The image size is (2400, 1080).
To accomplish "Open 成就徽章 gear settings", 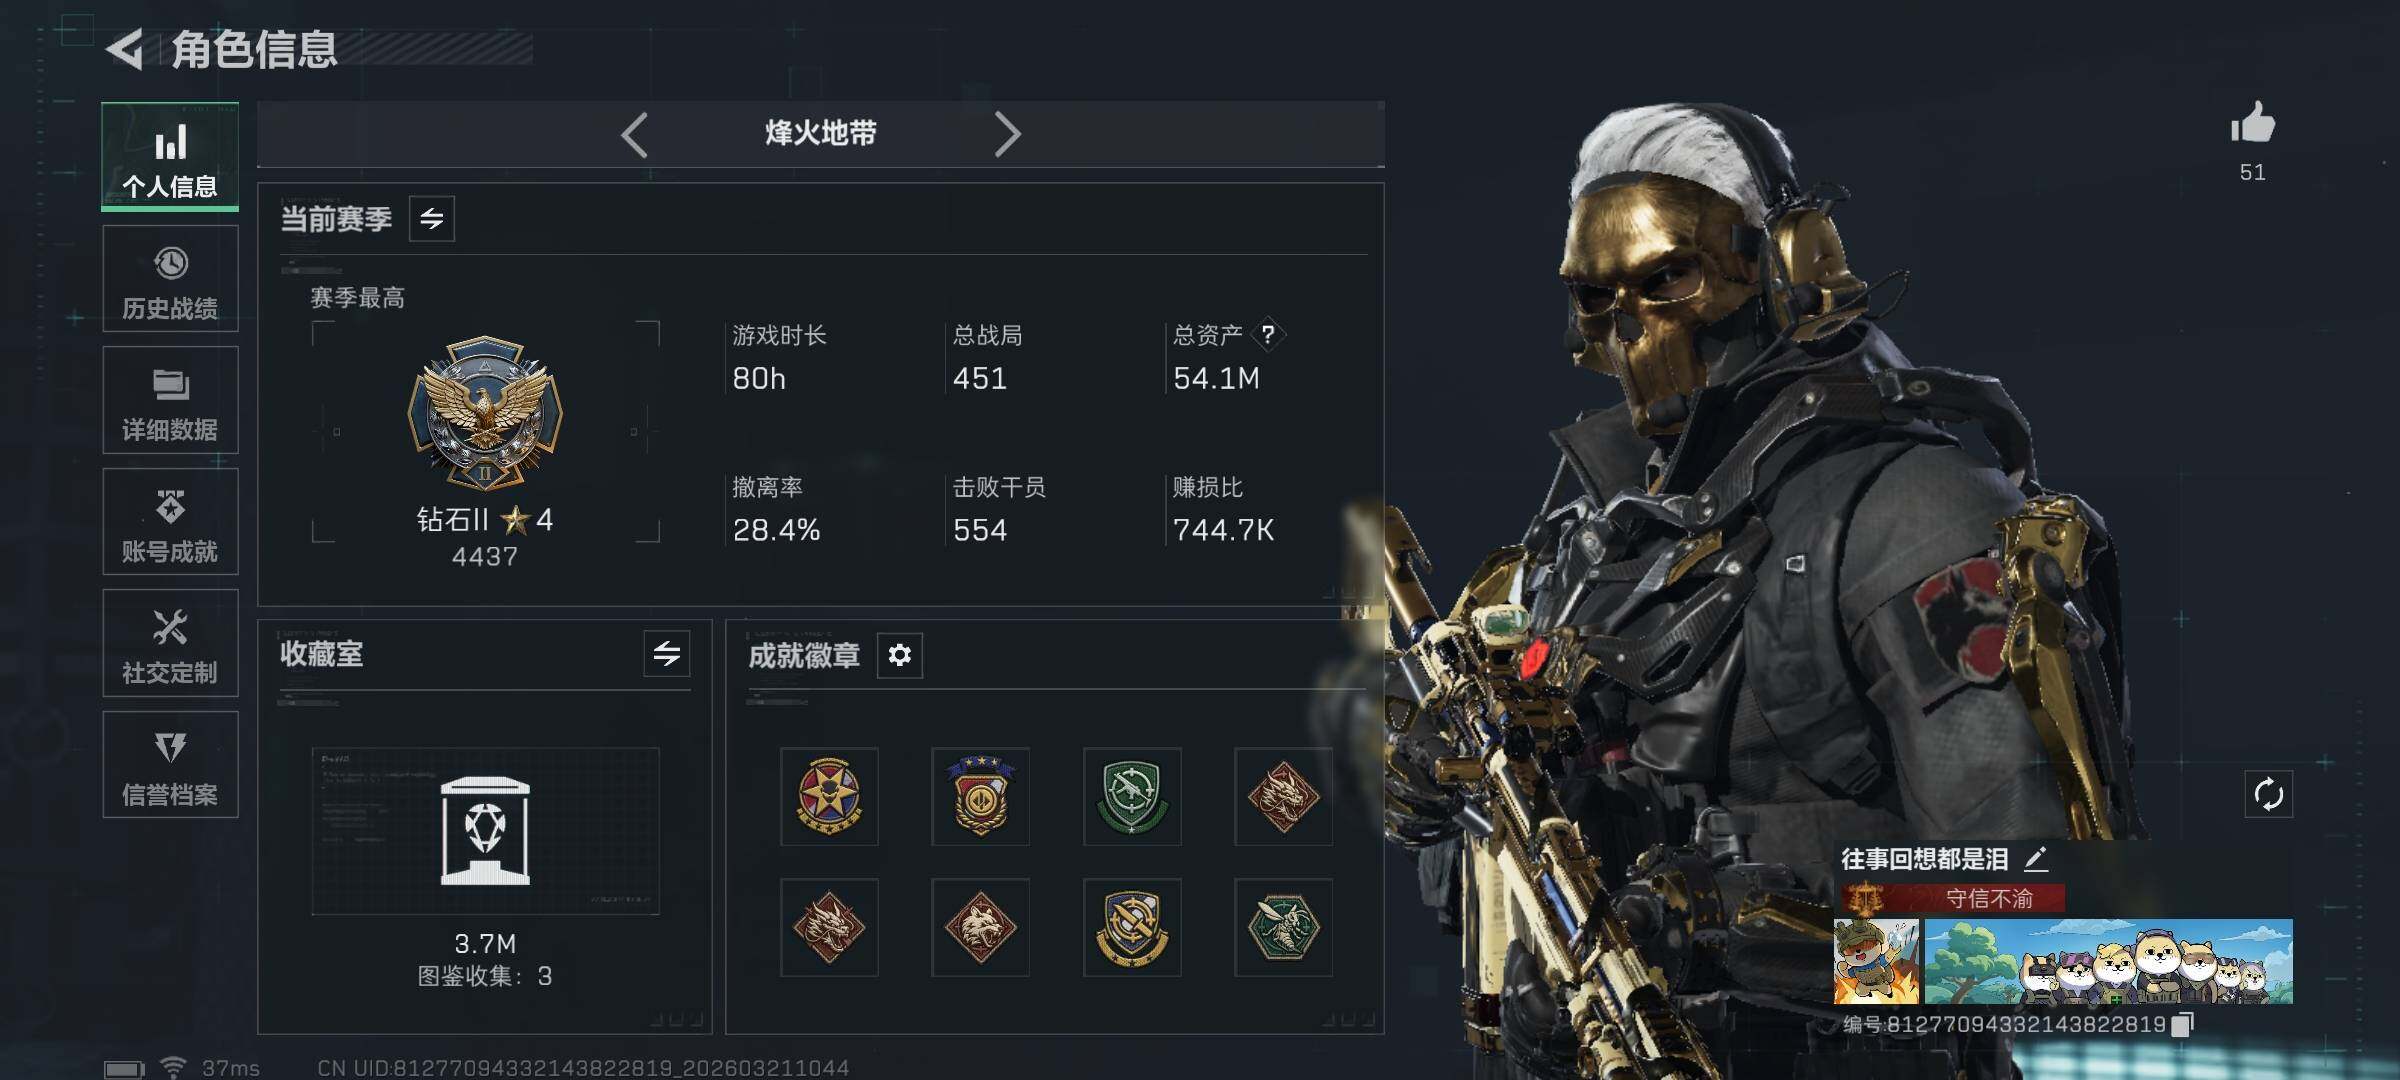I will coord(900,655).
